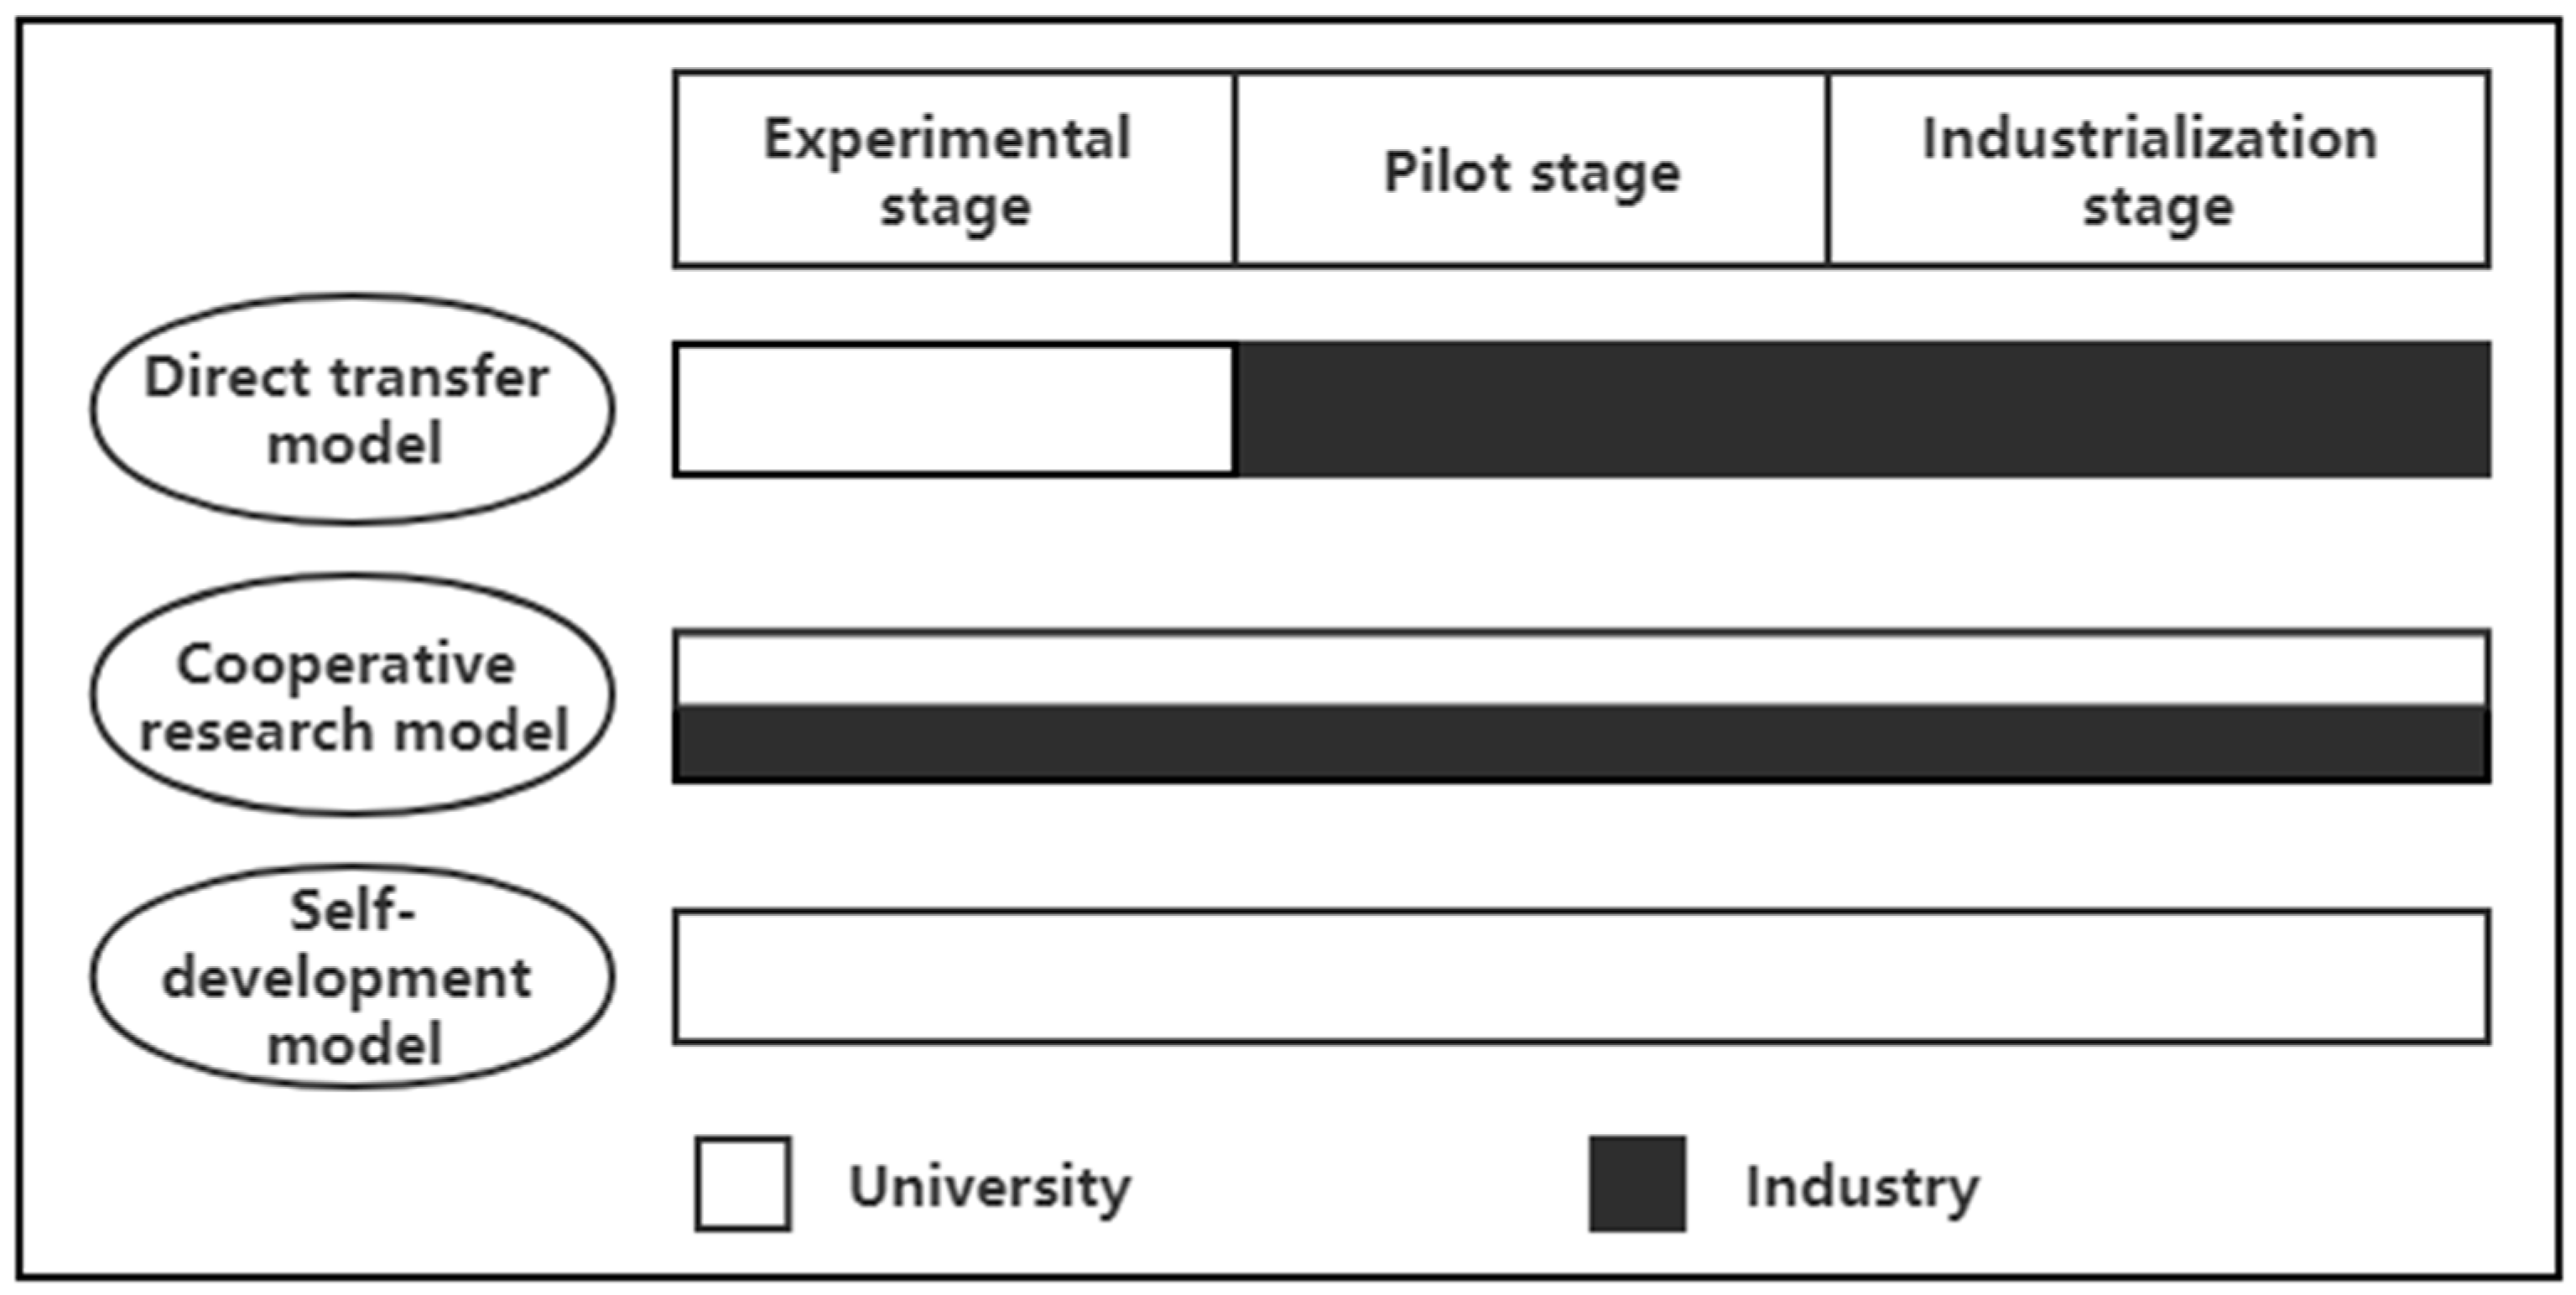Click the word "Self-" in the bottom ellipse
Image resolution: width=2576 pixels, height=1295 pixels.
tap(352, 911)
